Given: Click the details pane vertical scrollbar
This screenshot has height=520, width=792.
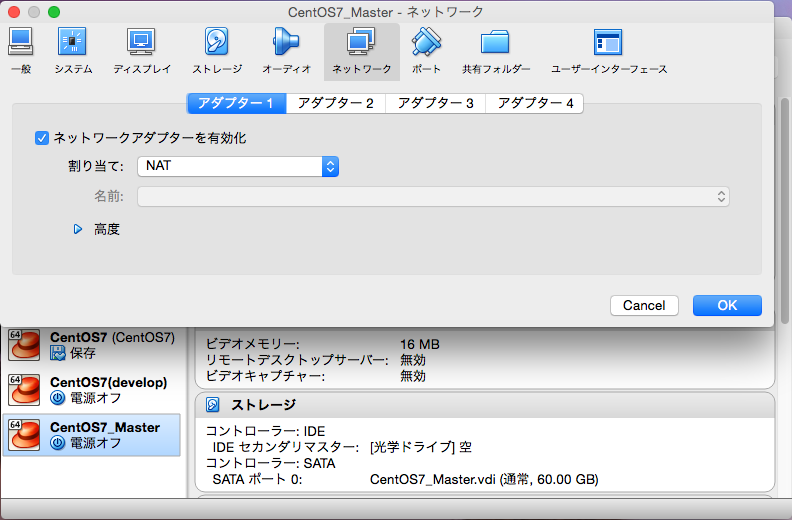Looking at the screenshot, I should pyautogui.click(x=784, y=210).
